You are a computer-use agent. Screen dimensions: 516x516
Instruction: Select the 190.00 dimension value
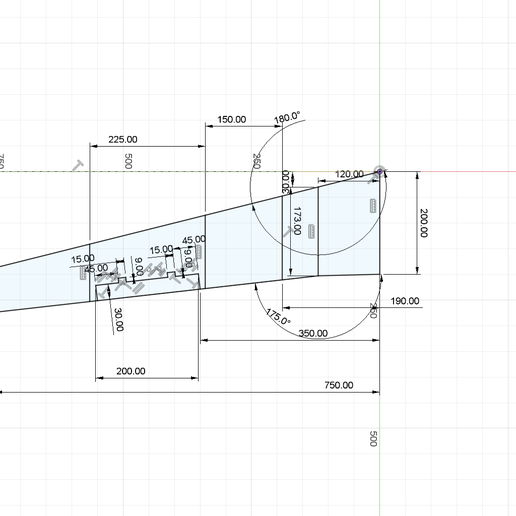click(405, 301)
